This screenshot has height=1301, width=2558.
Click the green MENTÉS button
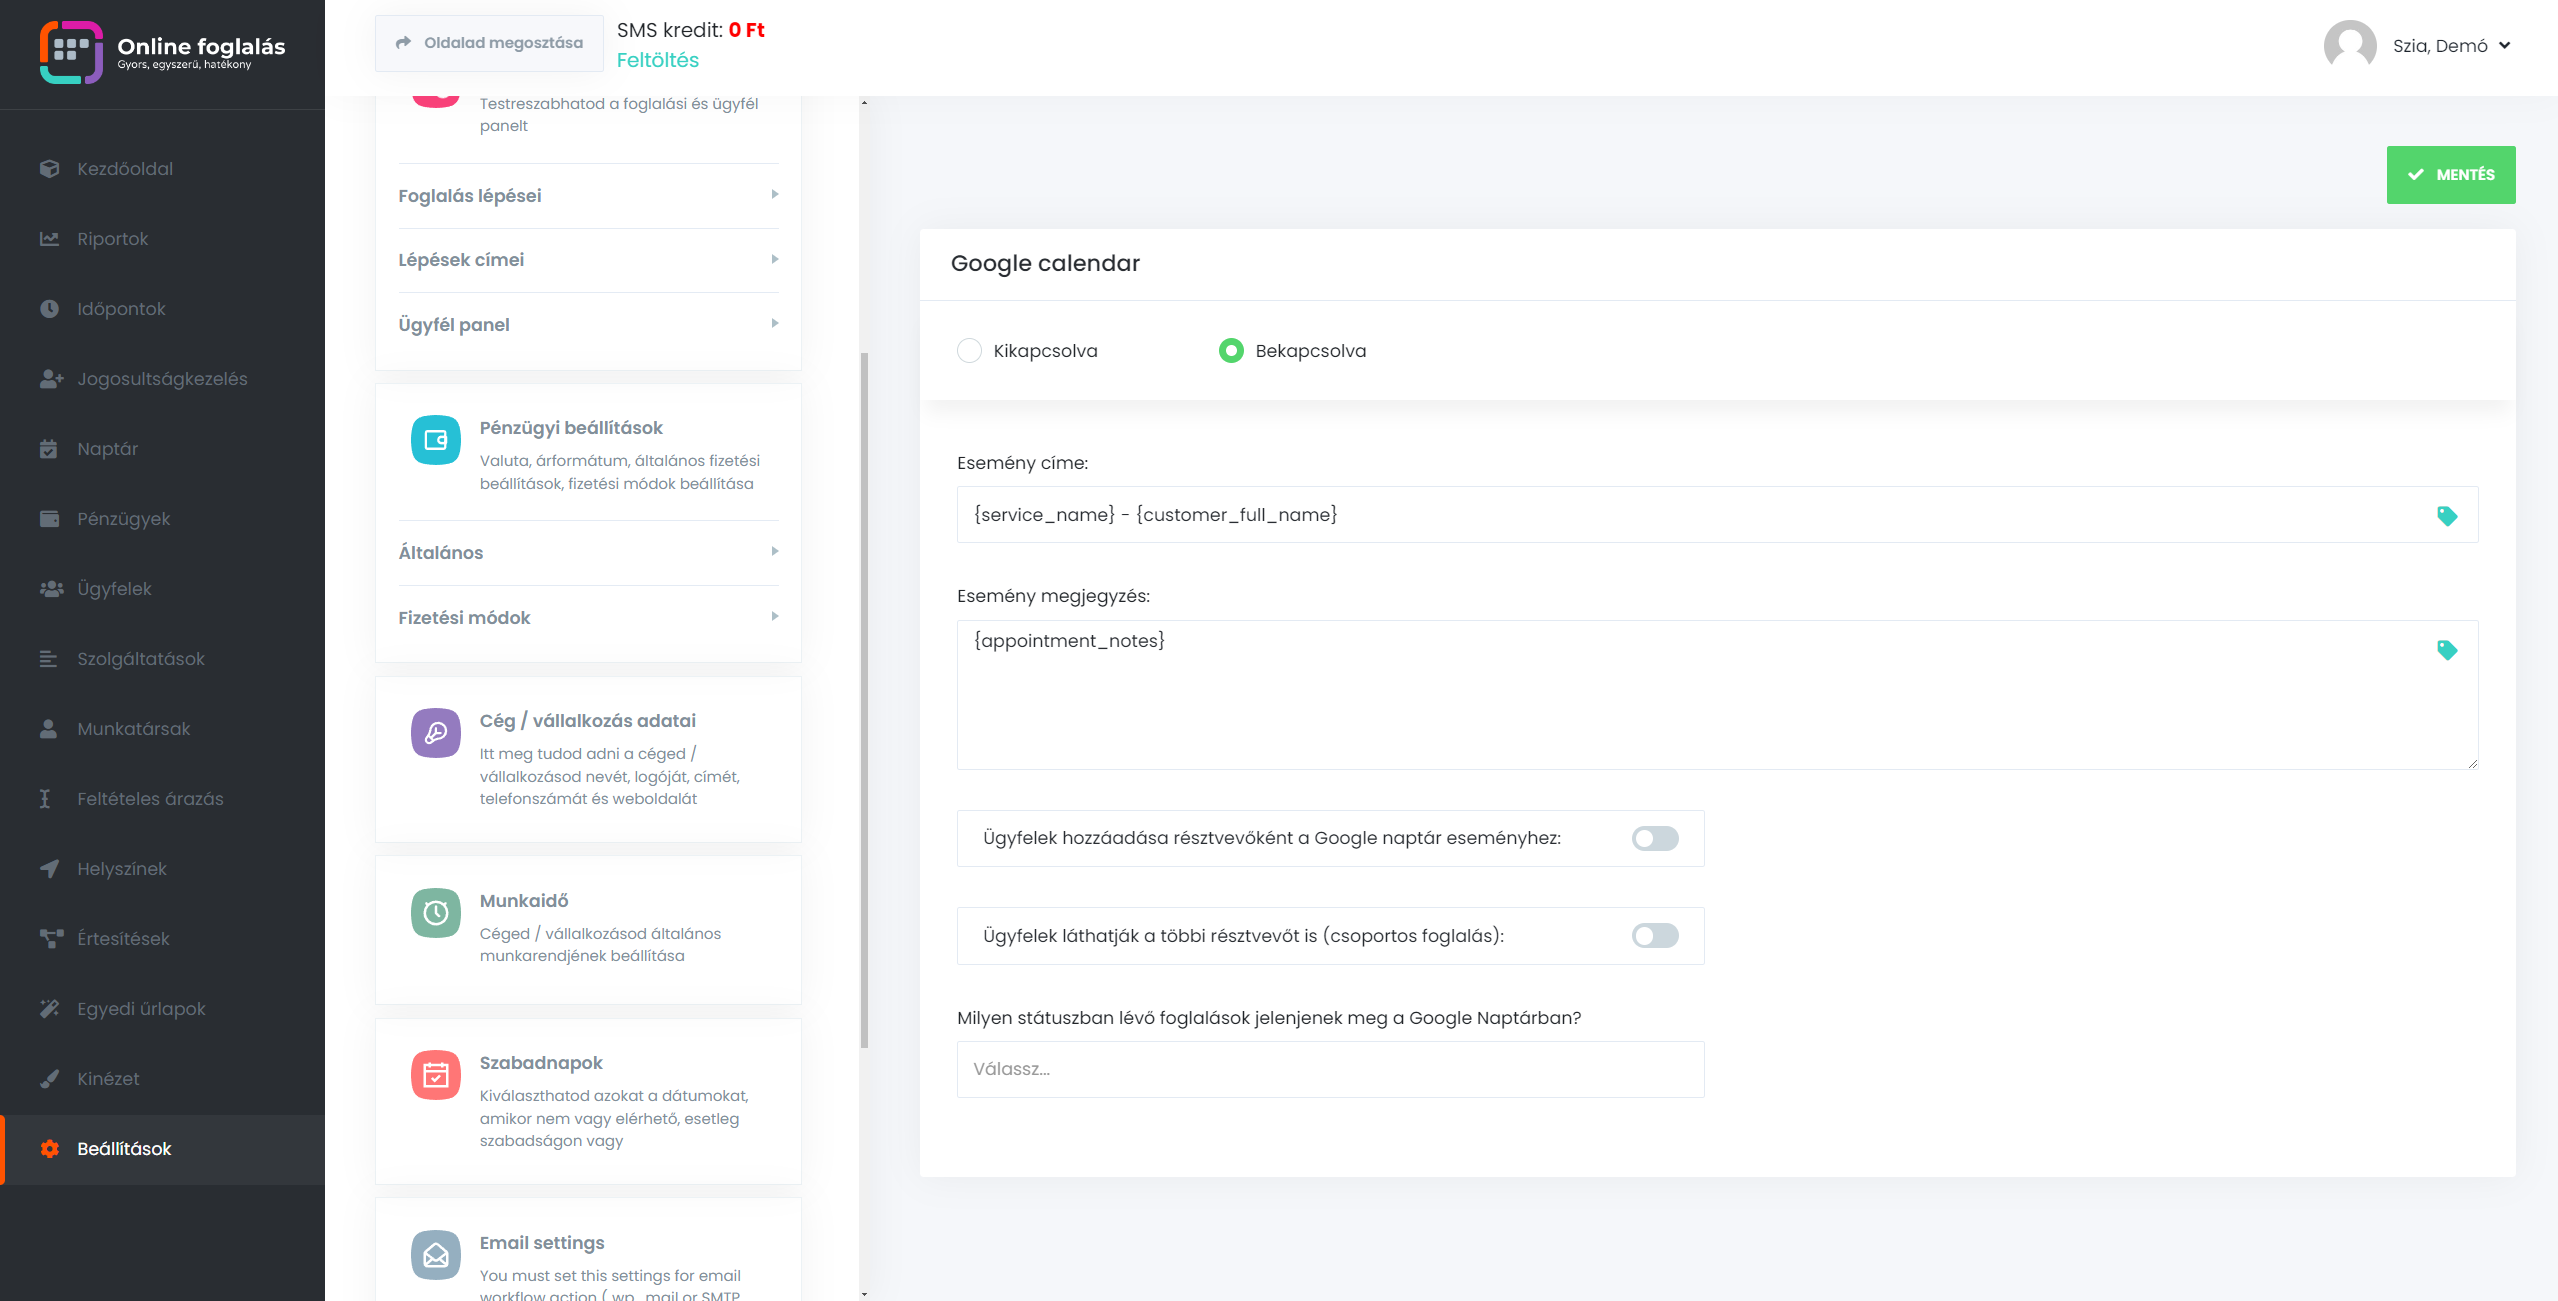2450,175
